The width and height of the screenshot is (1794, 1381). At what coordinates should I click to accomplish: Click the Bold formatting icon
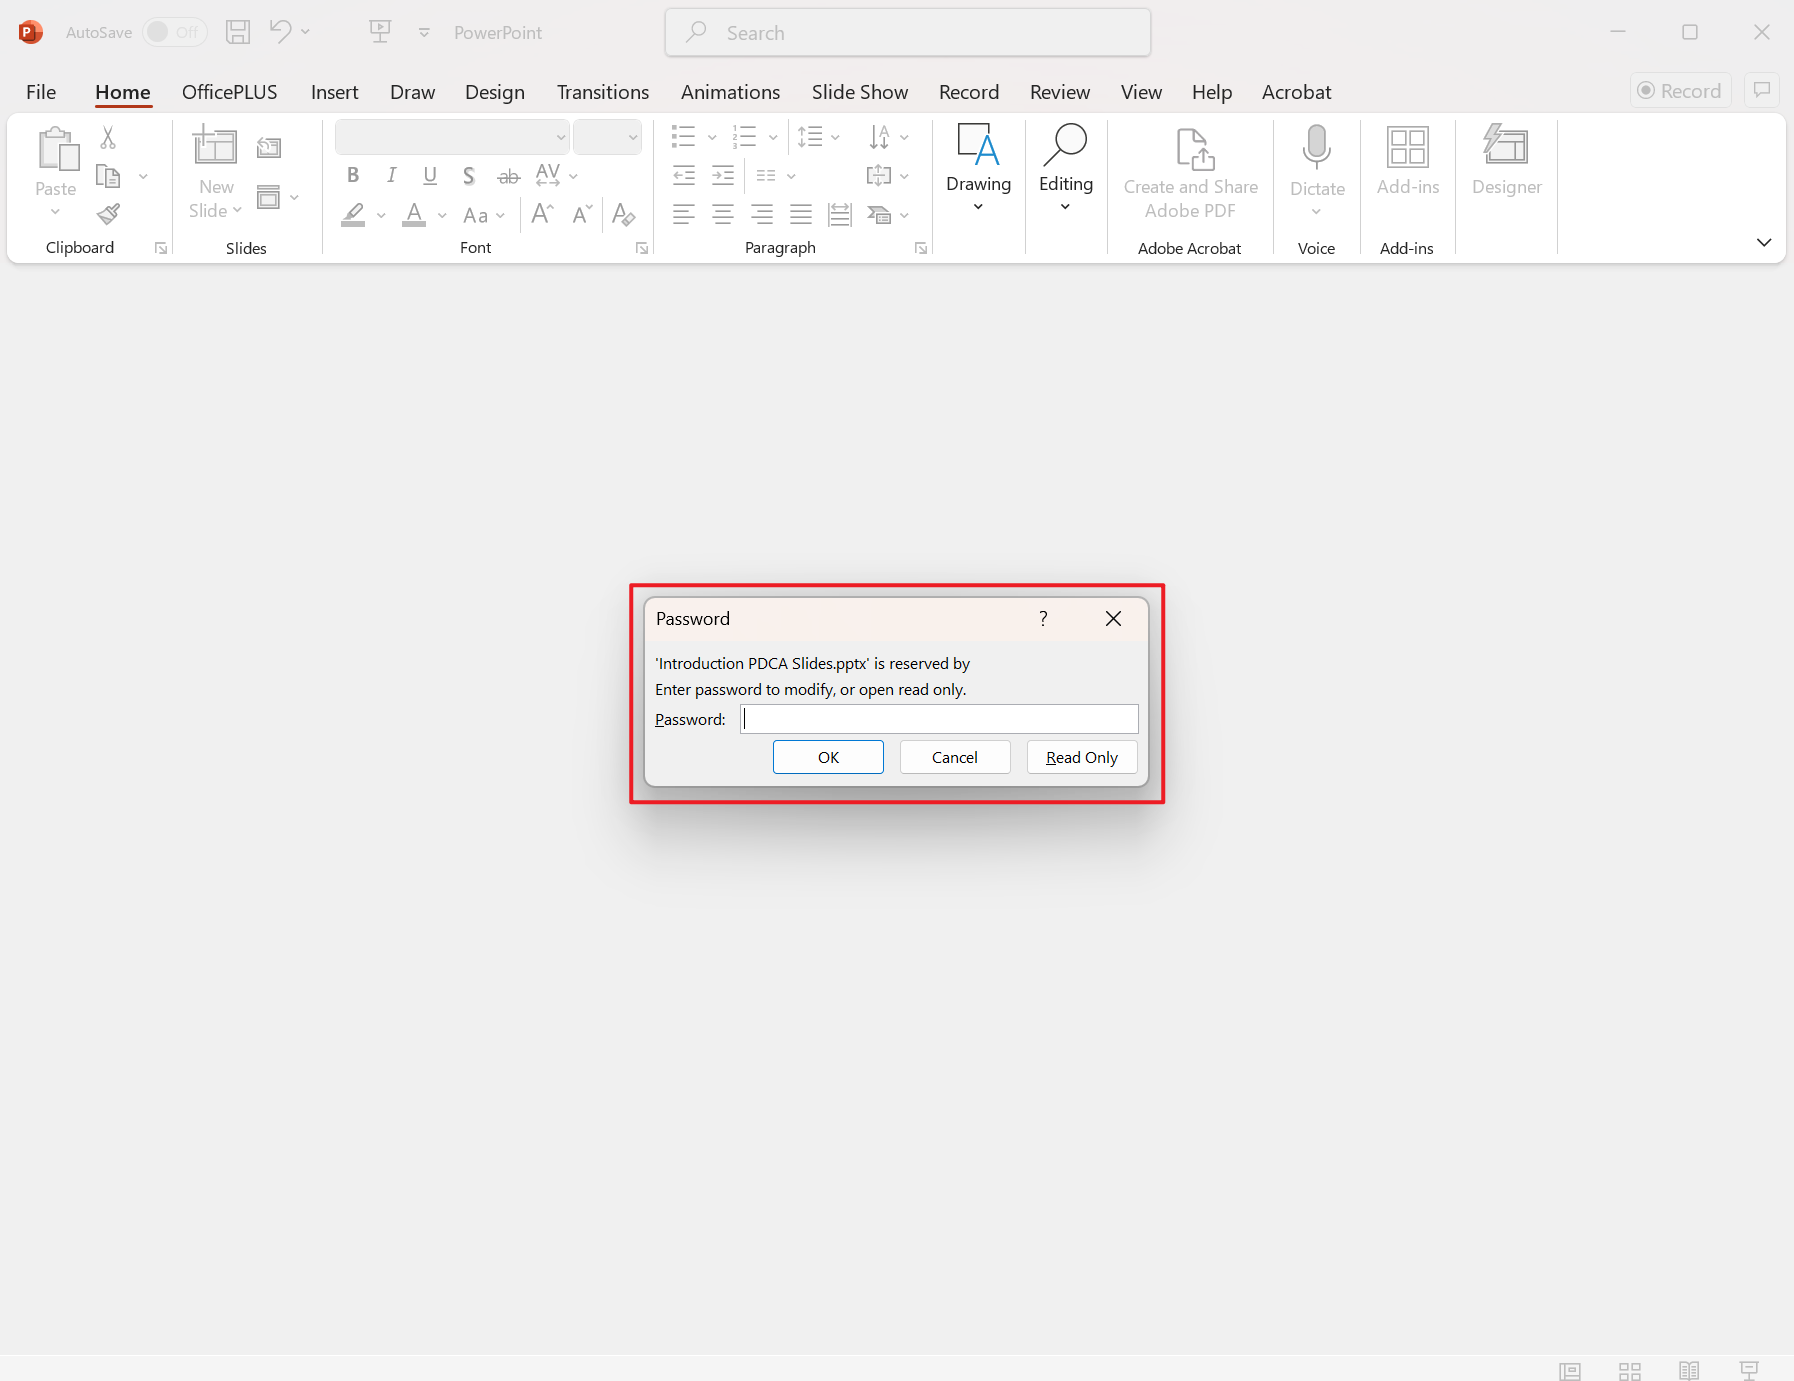(x=353, y=176)
